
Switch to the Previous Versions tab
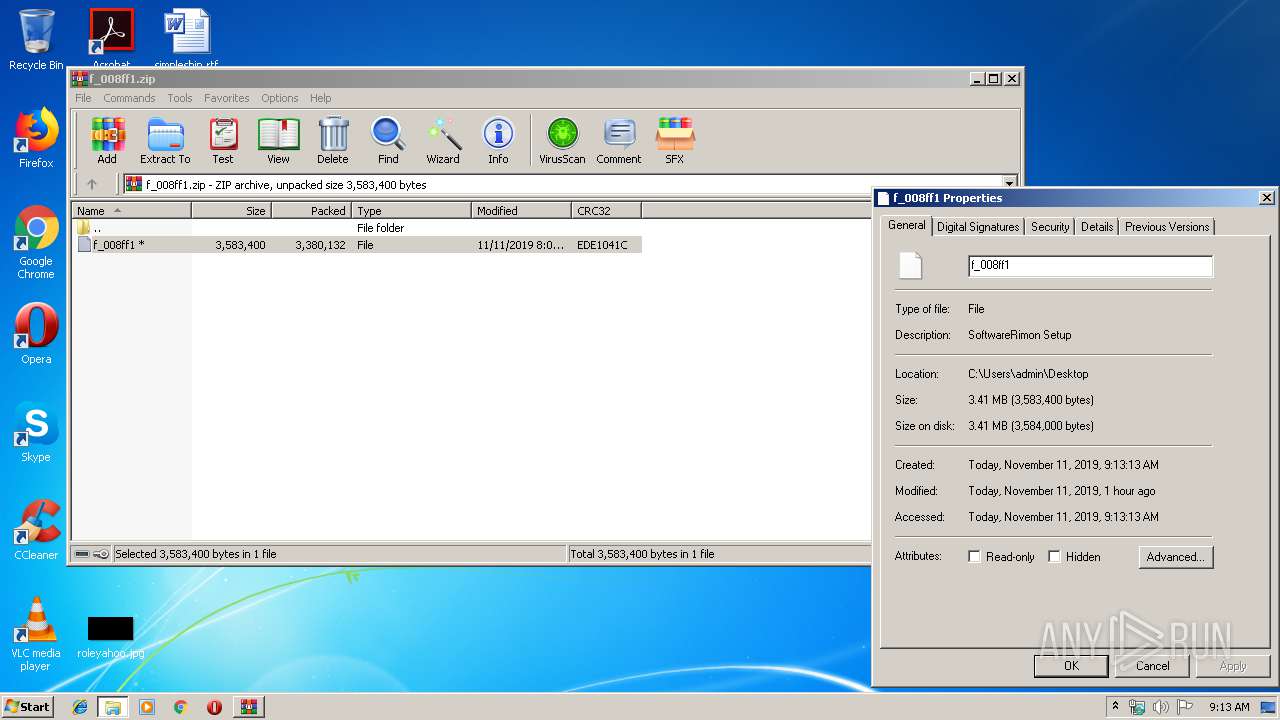[1167, 227]
